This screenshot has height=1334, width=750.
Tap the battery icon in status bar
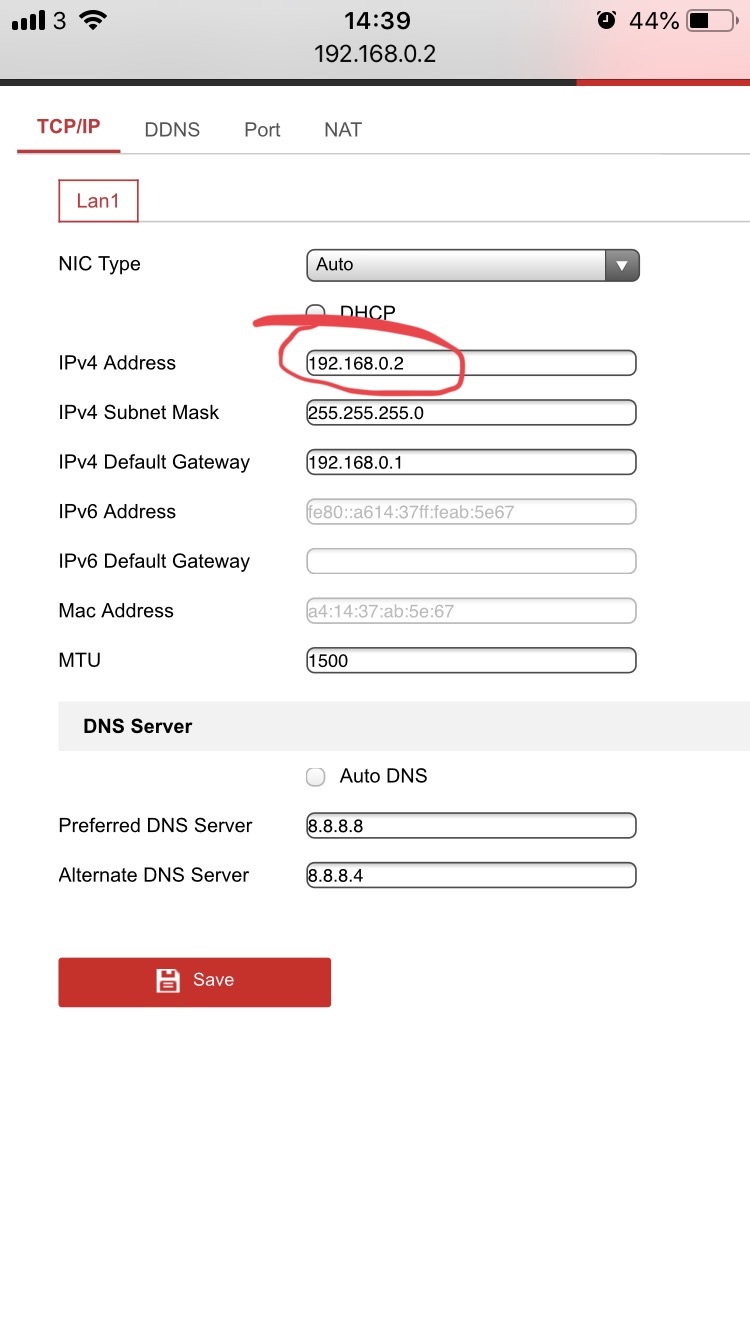(x=711, y=21)
